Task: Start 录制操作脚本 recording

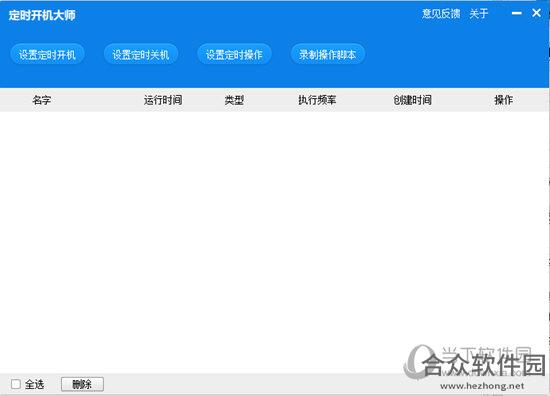Action: [328, 54]
